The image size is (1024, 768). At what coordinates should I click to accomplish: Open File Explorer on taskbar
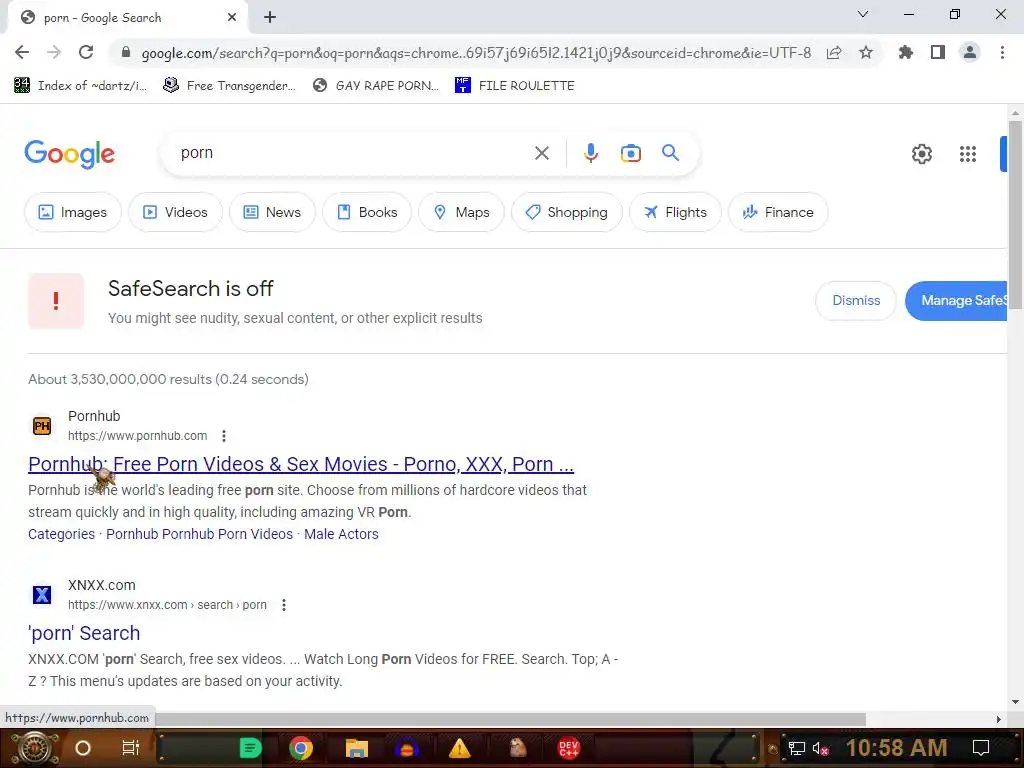357,748
